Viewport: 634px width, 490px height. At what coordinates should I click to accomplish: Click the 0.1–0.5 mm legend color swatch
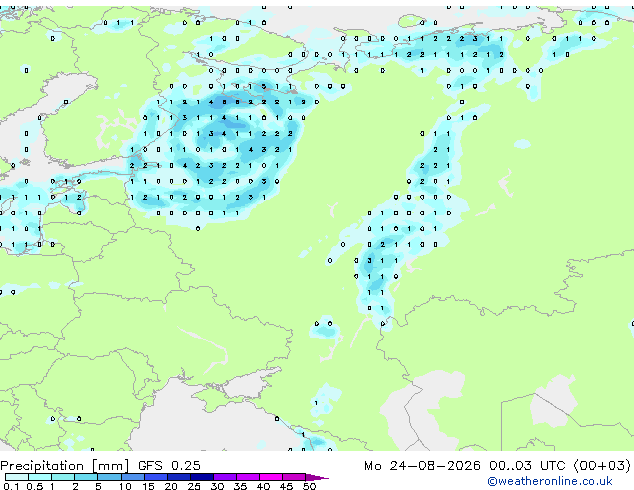coord(17,477)
